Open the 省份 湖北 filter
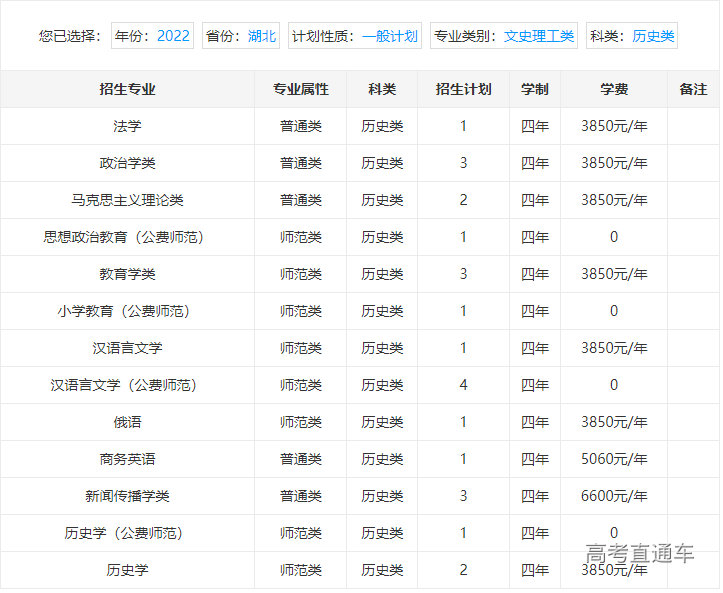The height and width of the screenshot is (593, 723). click(x=242, y=36)
